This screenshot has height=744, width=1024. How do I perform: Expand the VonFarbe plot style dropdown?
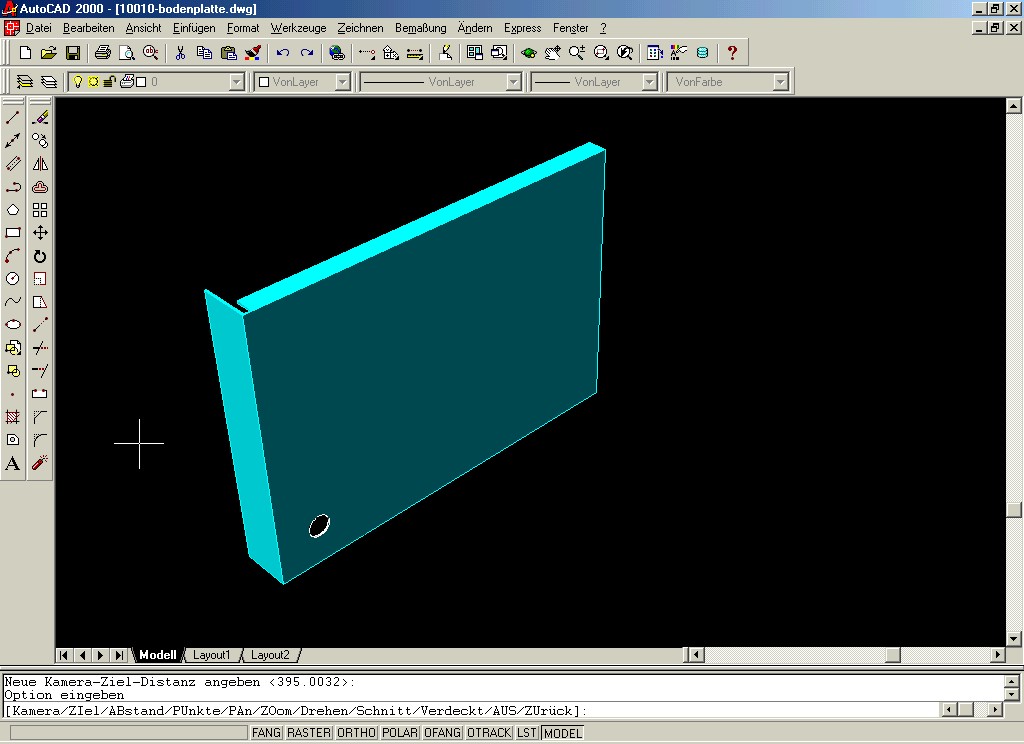[782, 82]
